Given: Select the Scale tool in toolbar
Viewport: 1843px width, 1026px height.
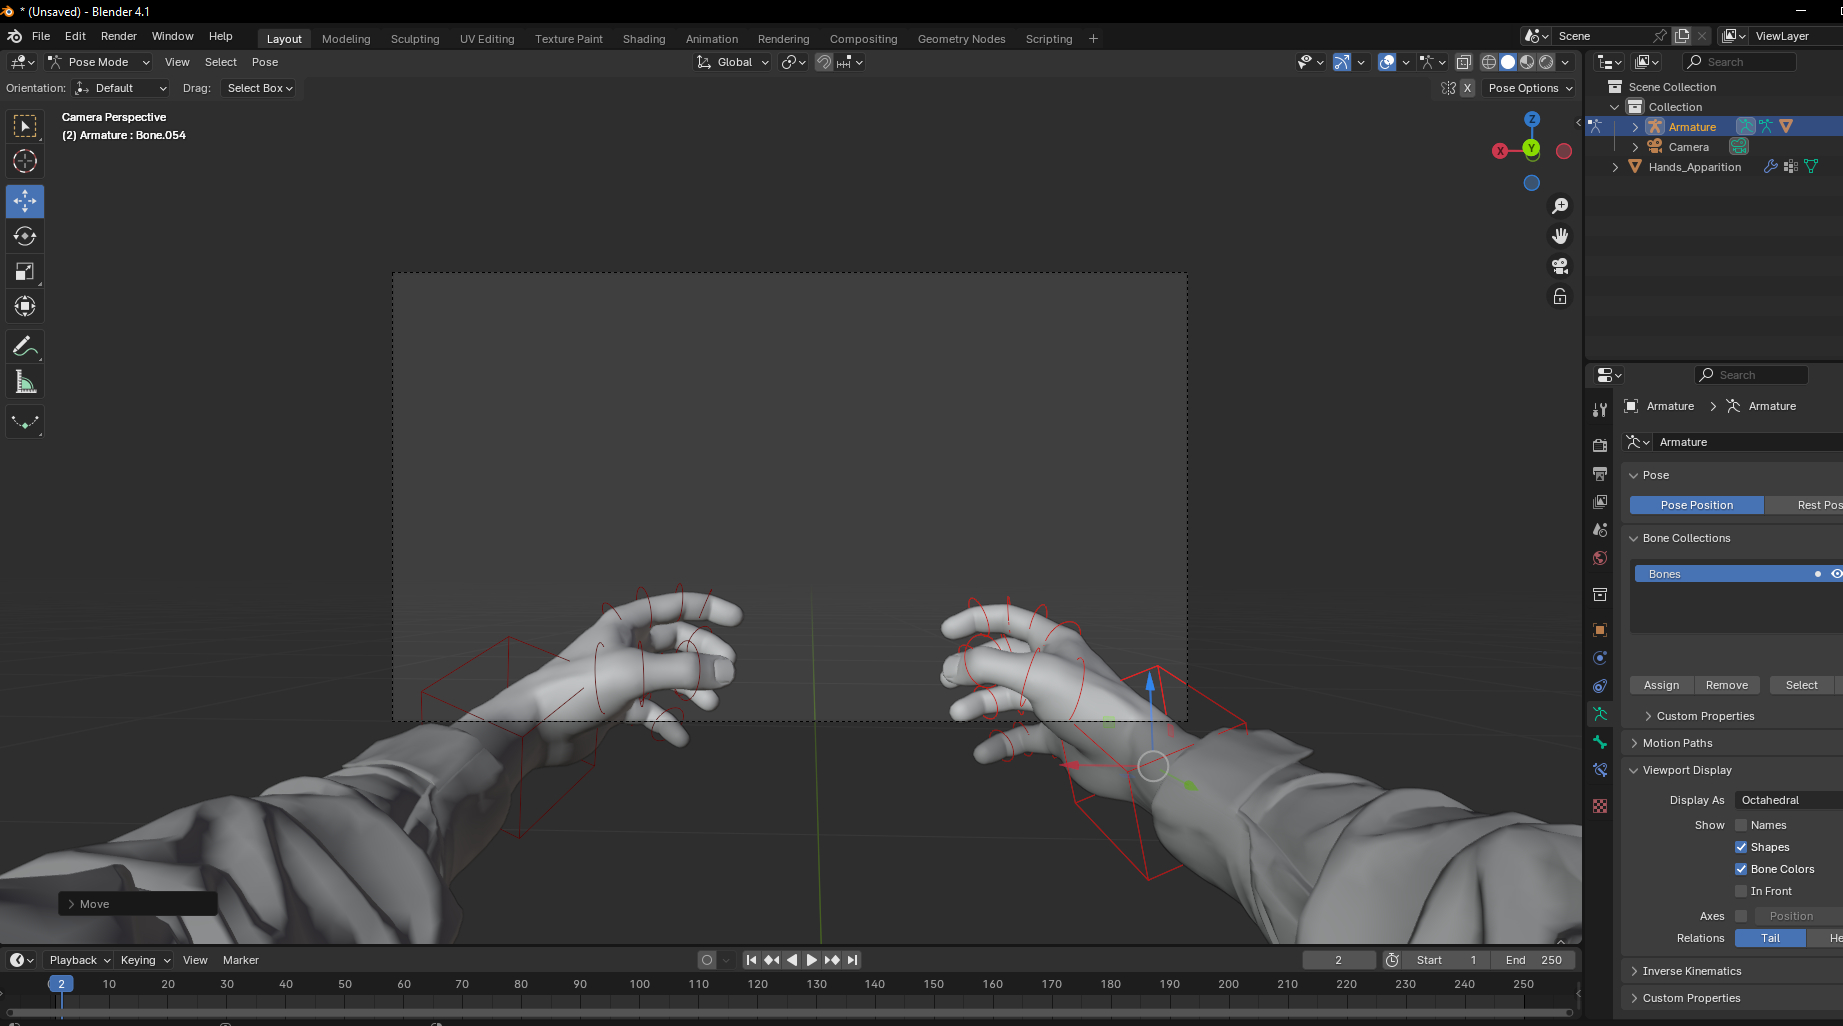Looking at the screenshot, I should (25, 272).
